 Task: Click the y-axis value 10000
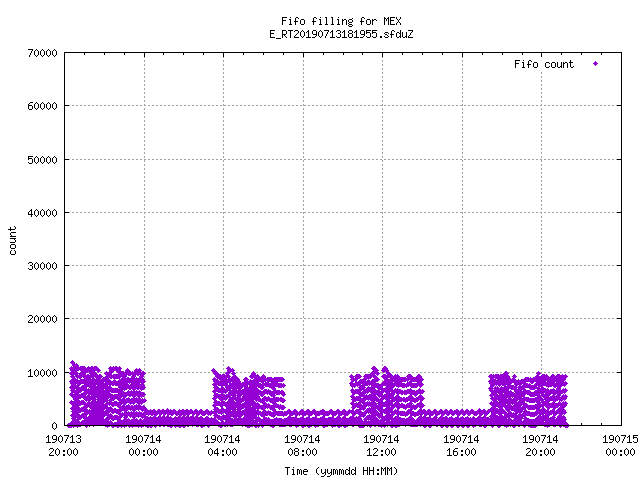pyautogui.click(x=42, y=373)
